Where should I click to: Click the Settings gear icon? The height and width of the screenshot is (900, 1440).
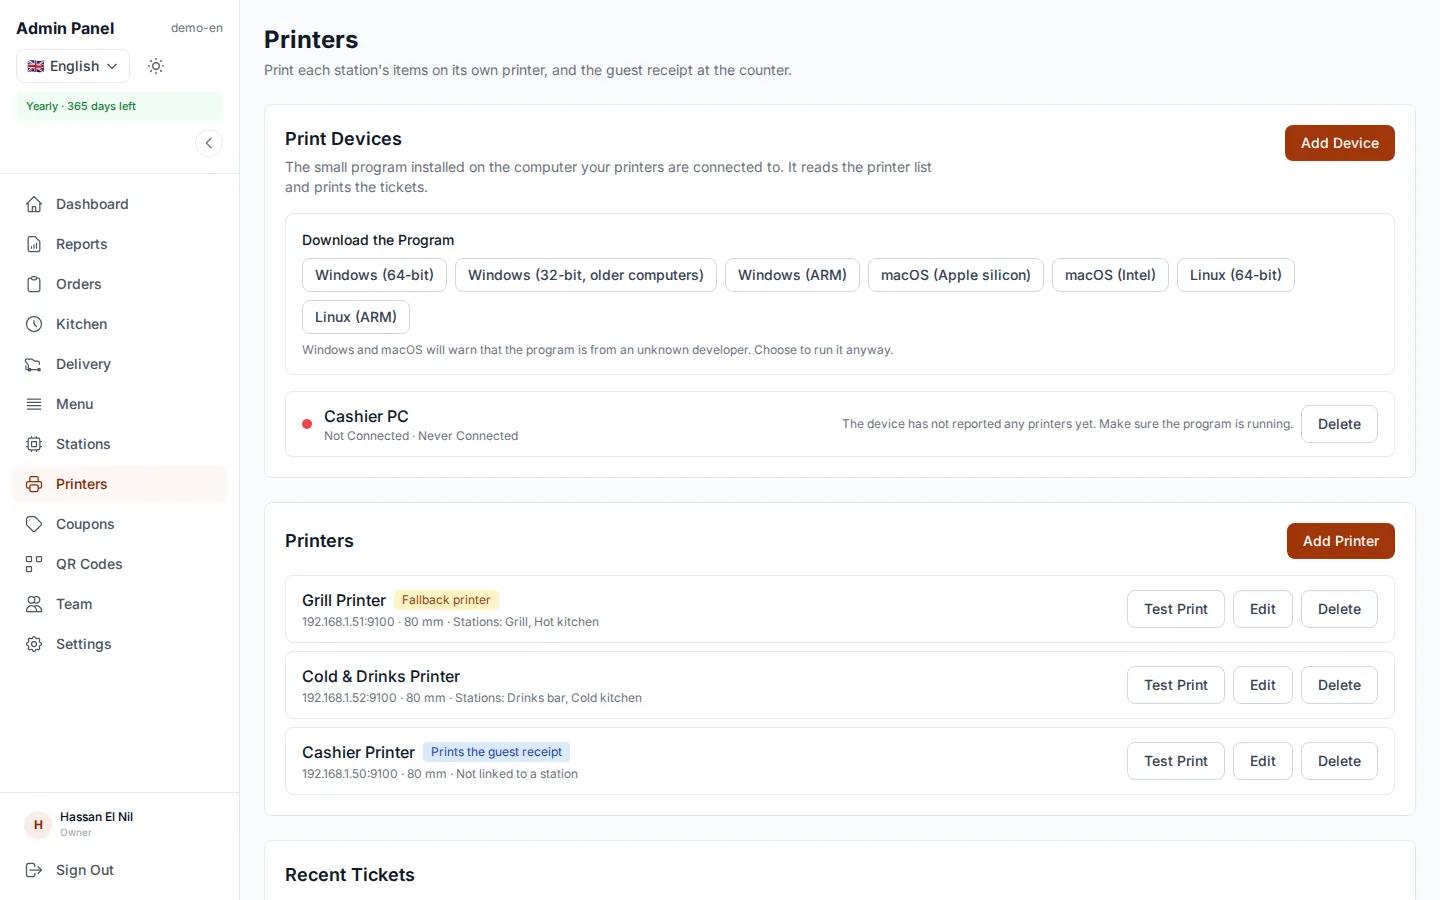(34, 644)
